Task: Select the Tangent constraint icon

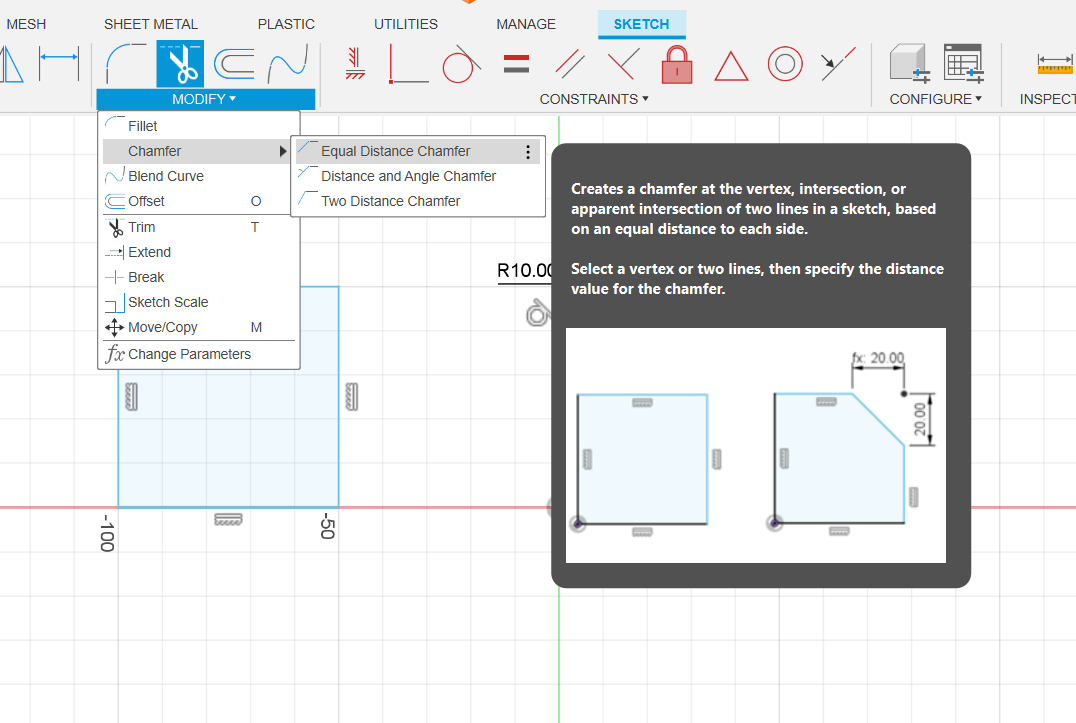Action: 461,64
